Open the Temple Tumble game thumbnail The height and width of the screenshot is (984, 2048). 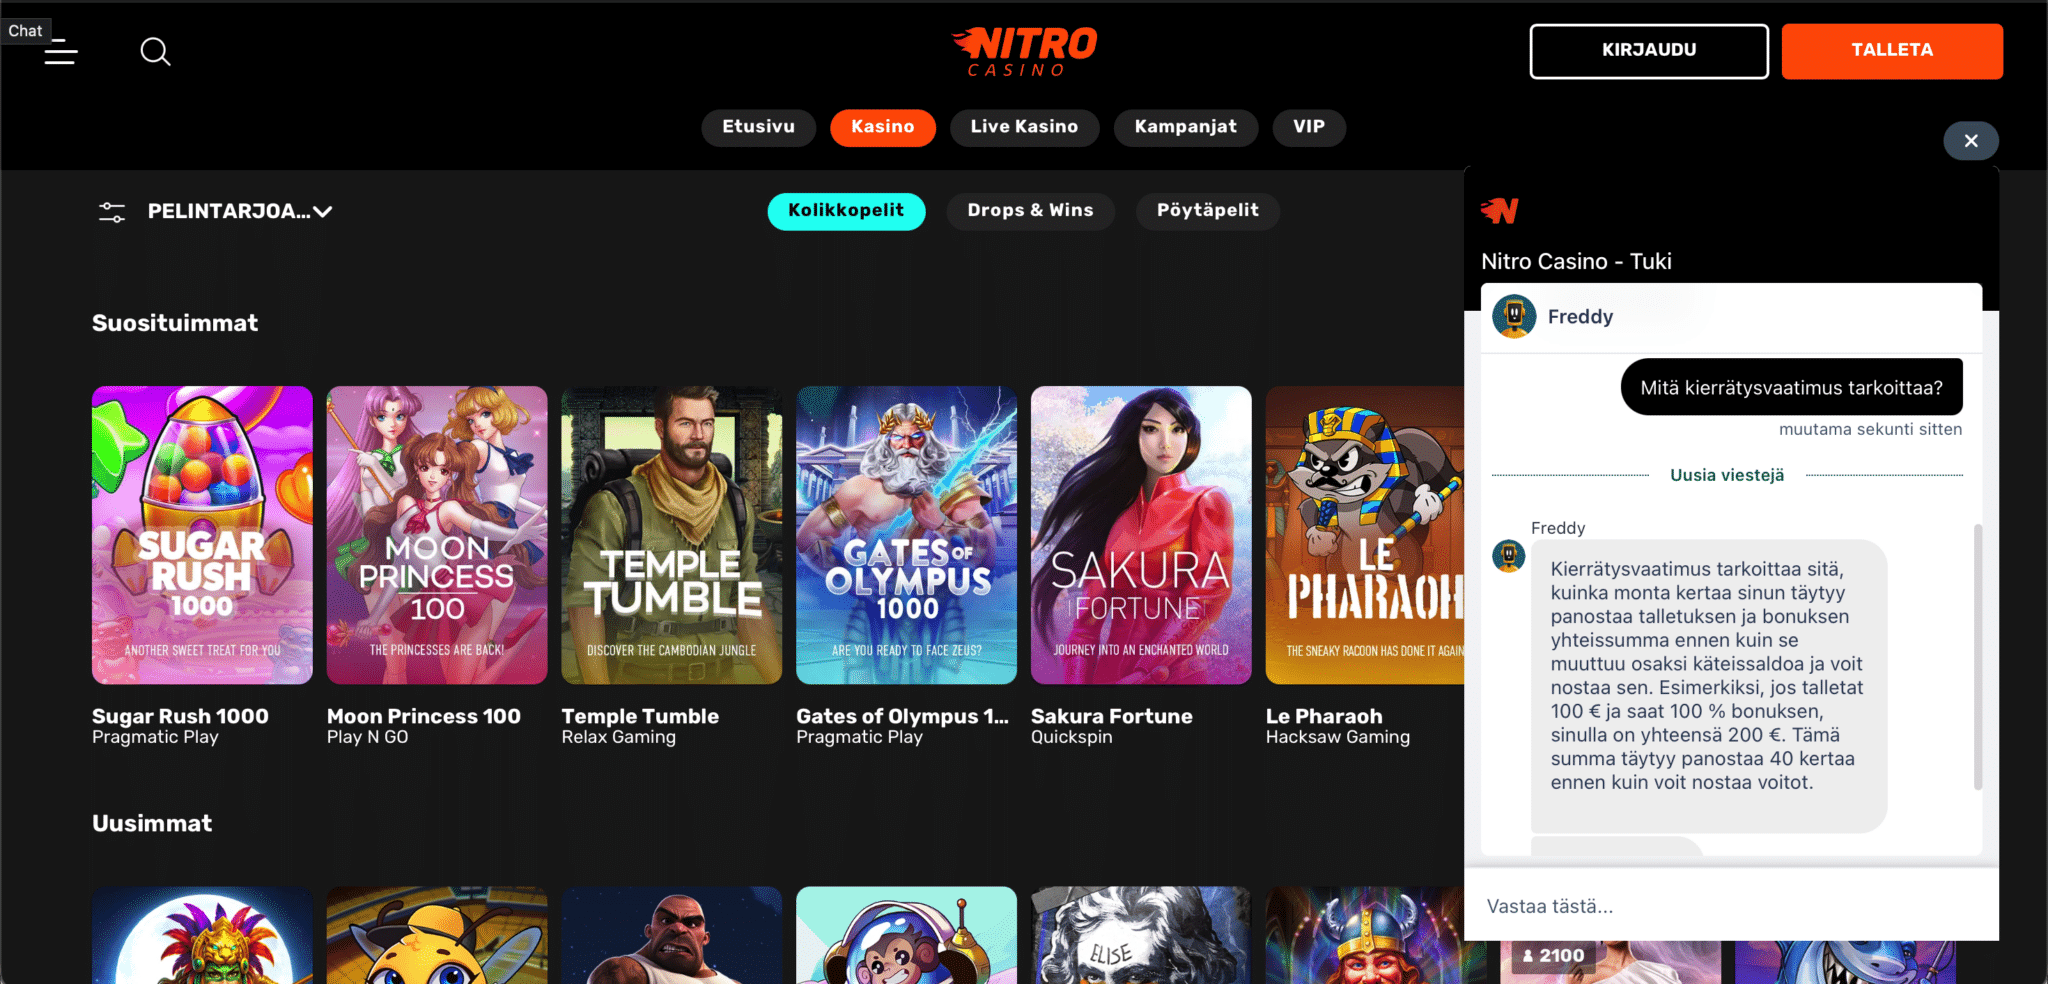(672, 535)
